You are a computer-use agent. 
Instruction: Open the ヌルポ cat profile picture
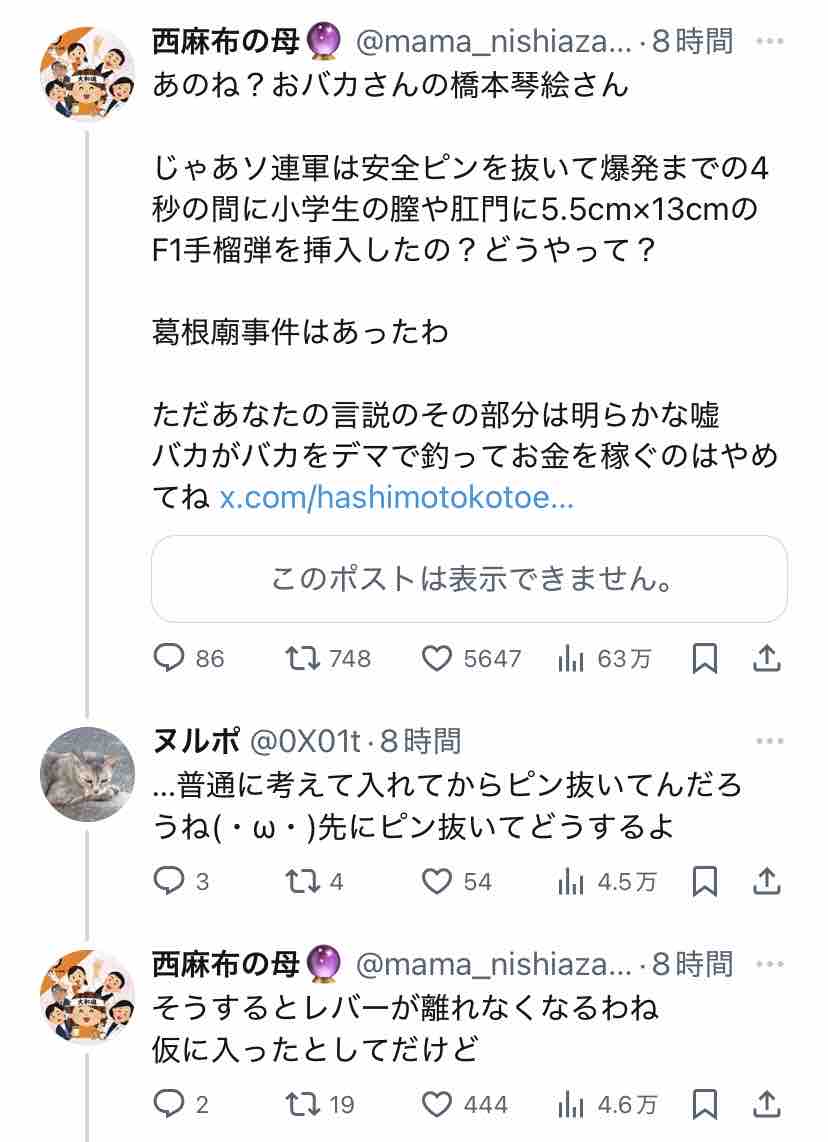click(87, 774)
